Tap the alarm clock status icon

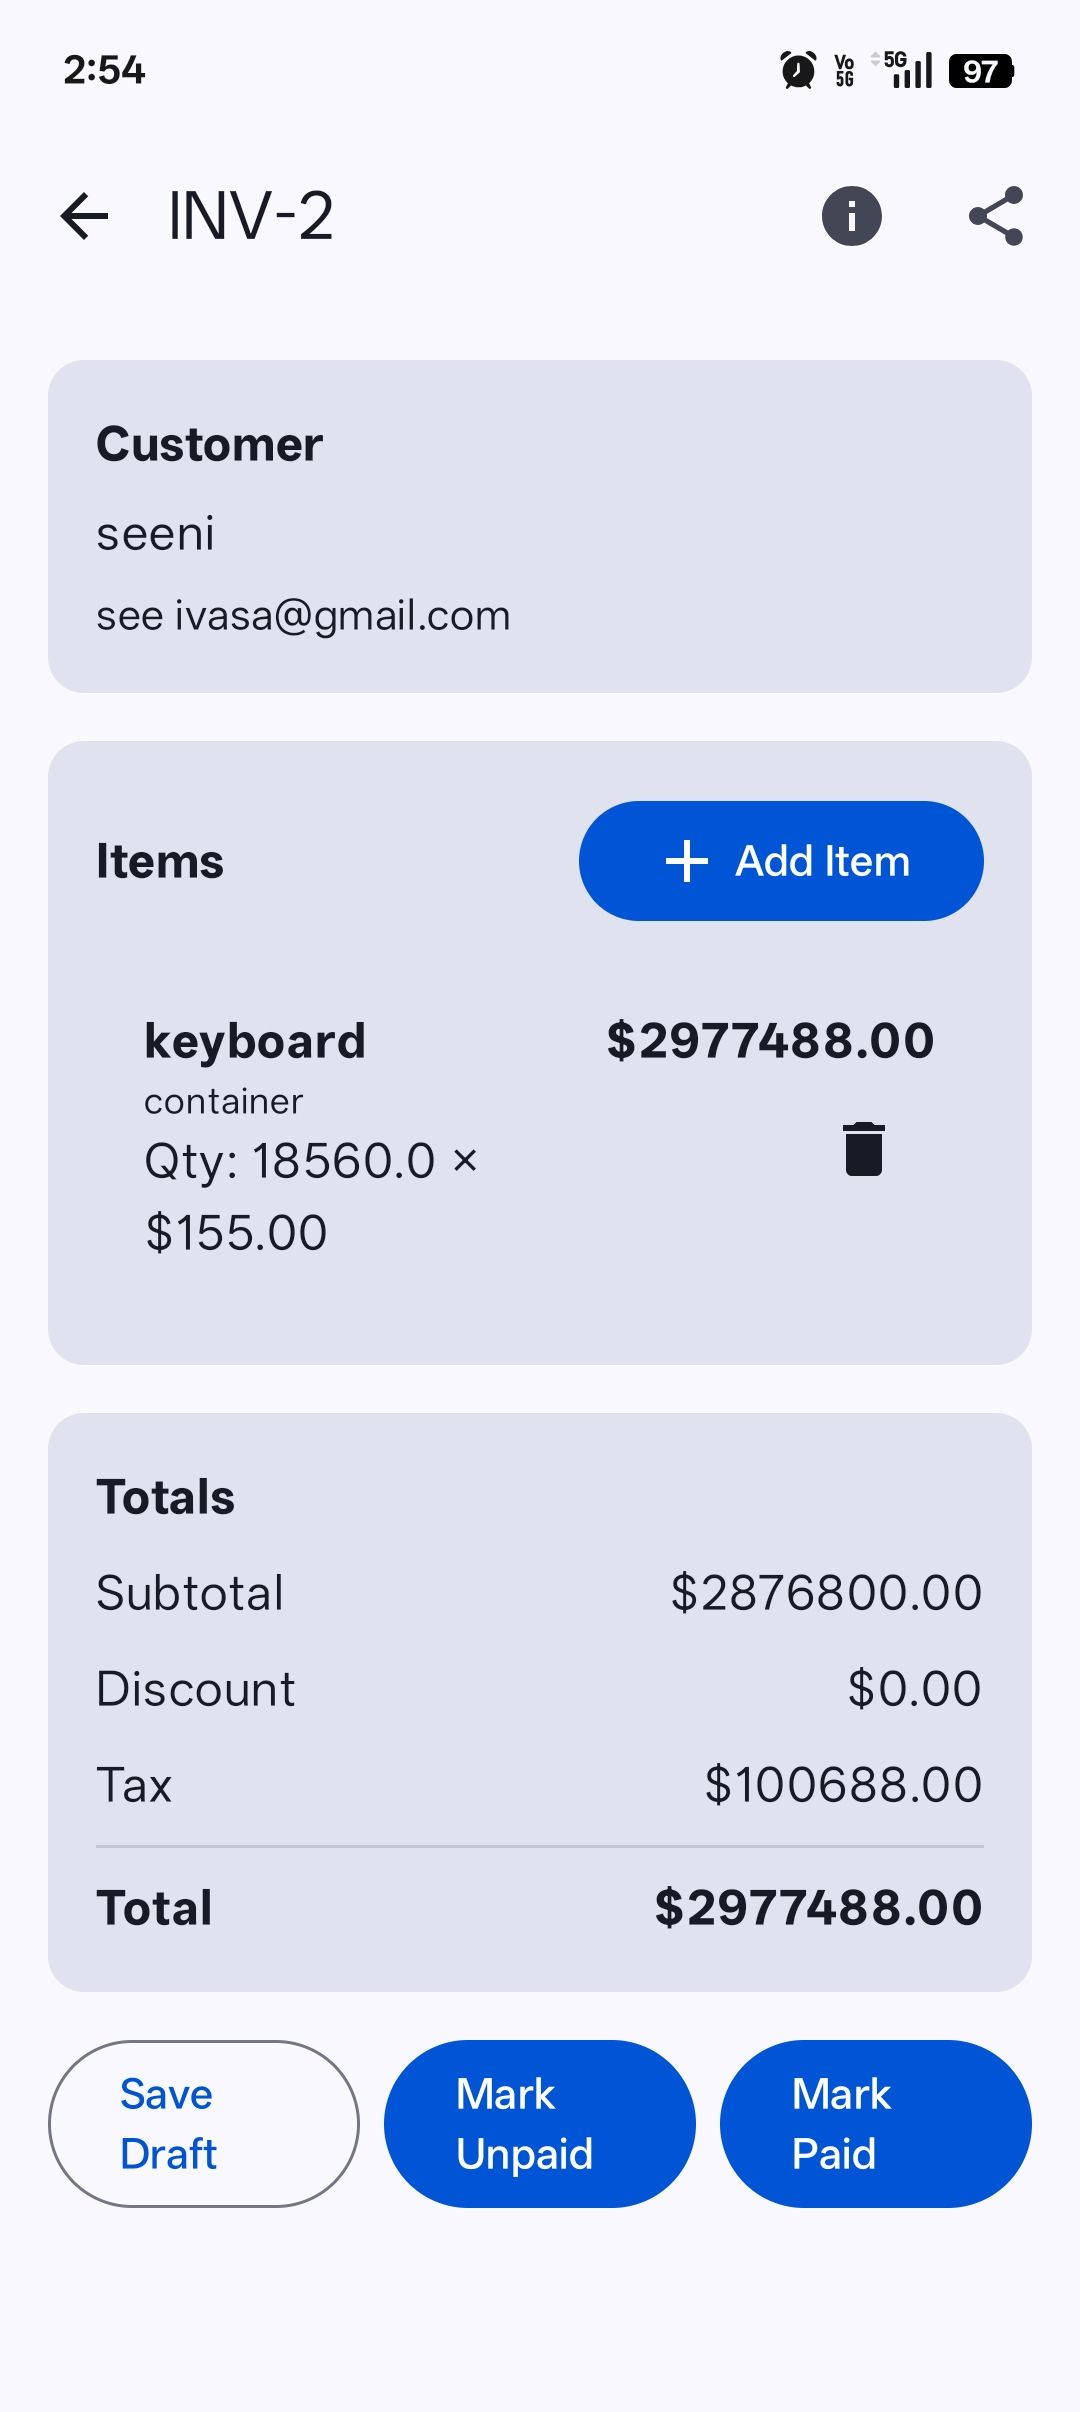click(798, 70)
